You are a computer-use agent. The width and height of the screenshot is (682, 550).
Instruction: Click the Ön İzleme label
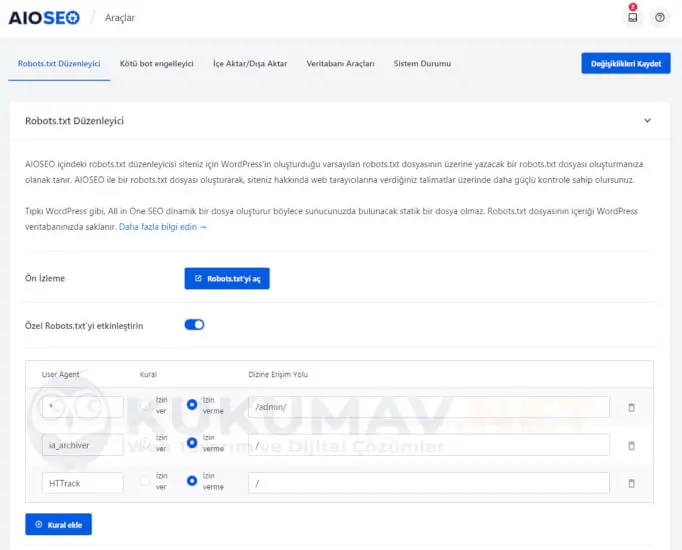click(45, 278)
